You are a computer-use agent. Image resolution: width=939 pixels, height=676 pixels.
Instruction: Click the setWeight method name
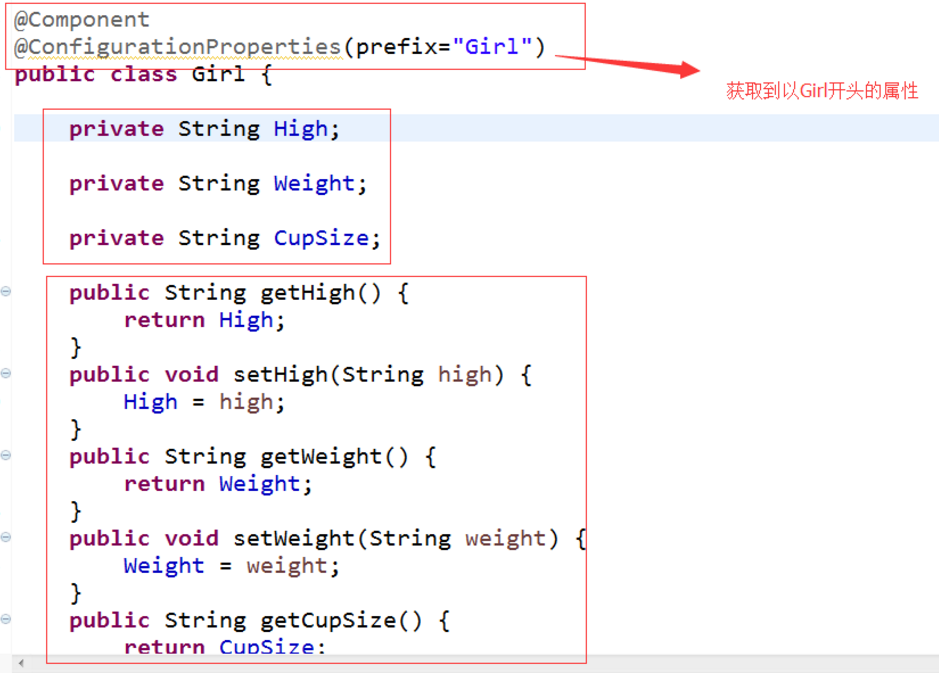click(x=294, y=539)
